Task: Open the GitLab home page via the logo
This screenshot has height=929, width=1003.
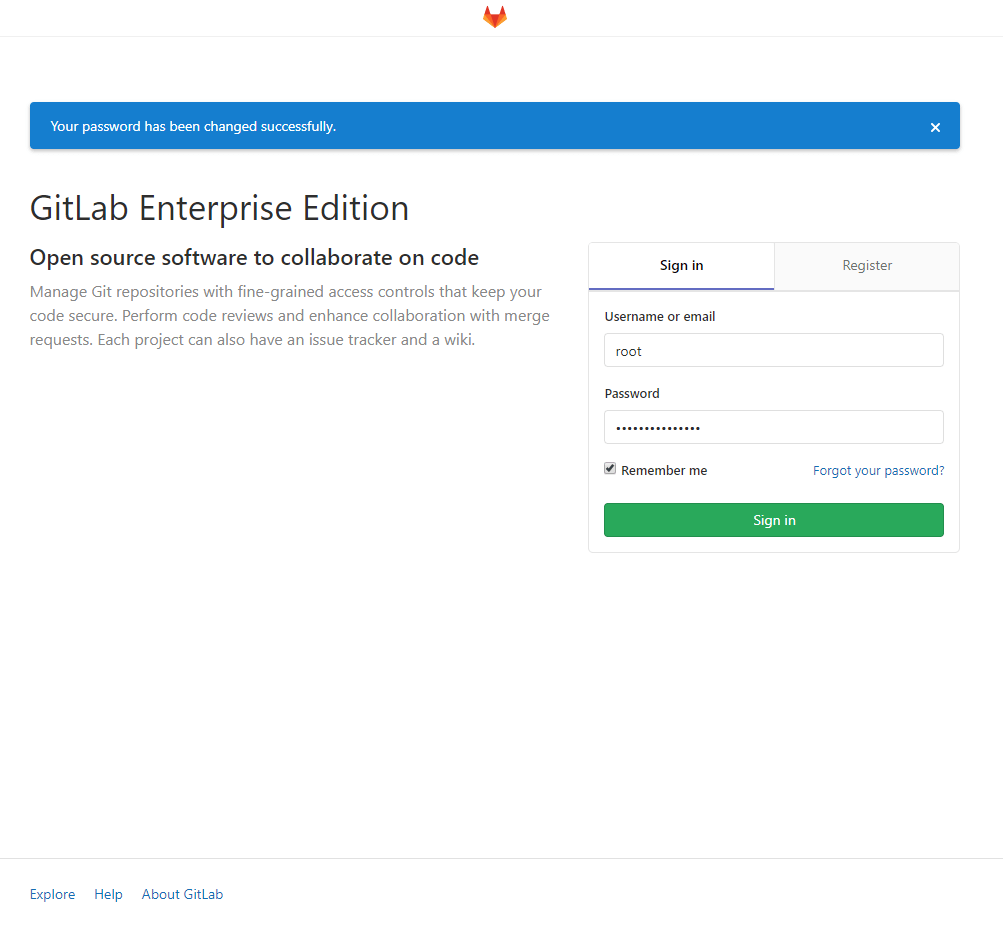Action: click(494, 17)
